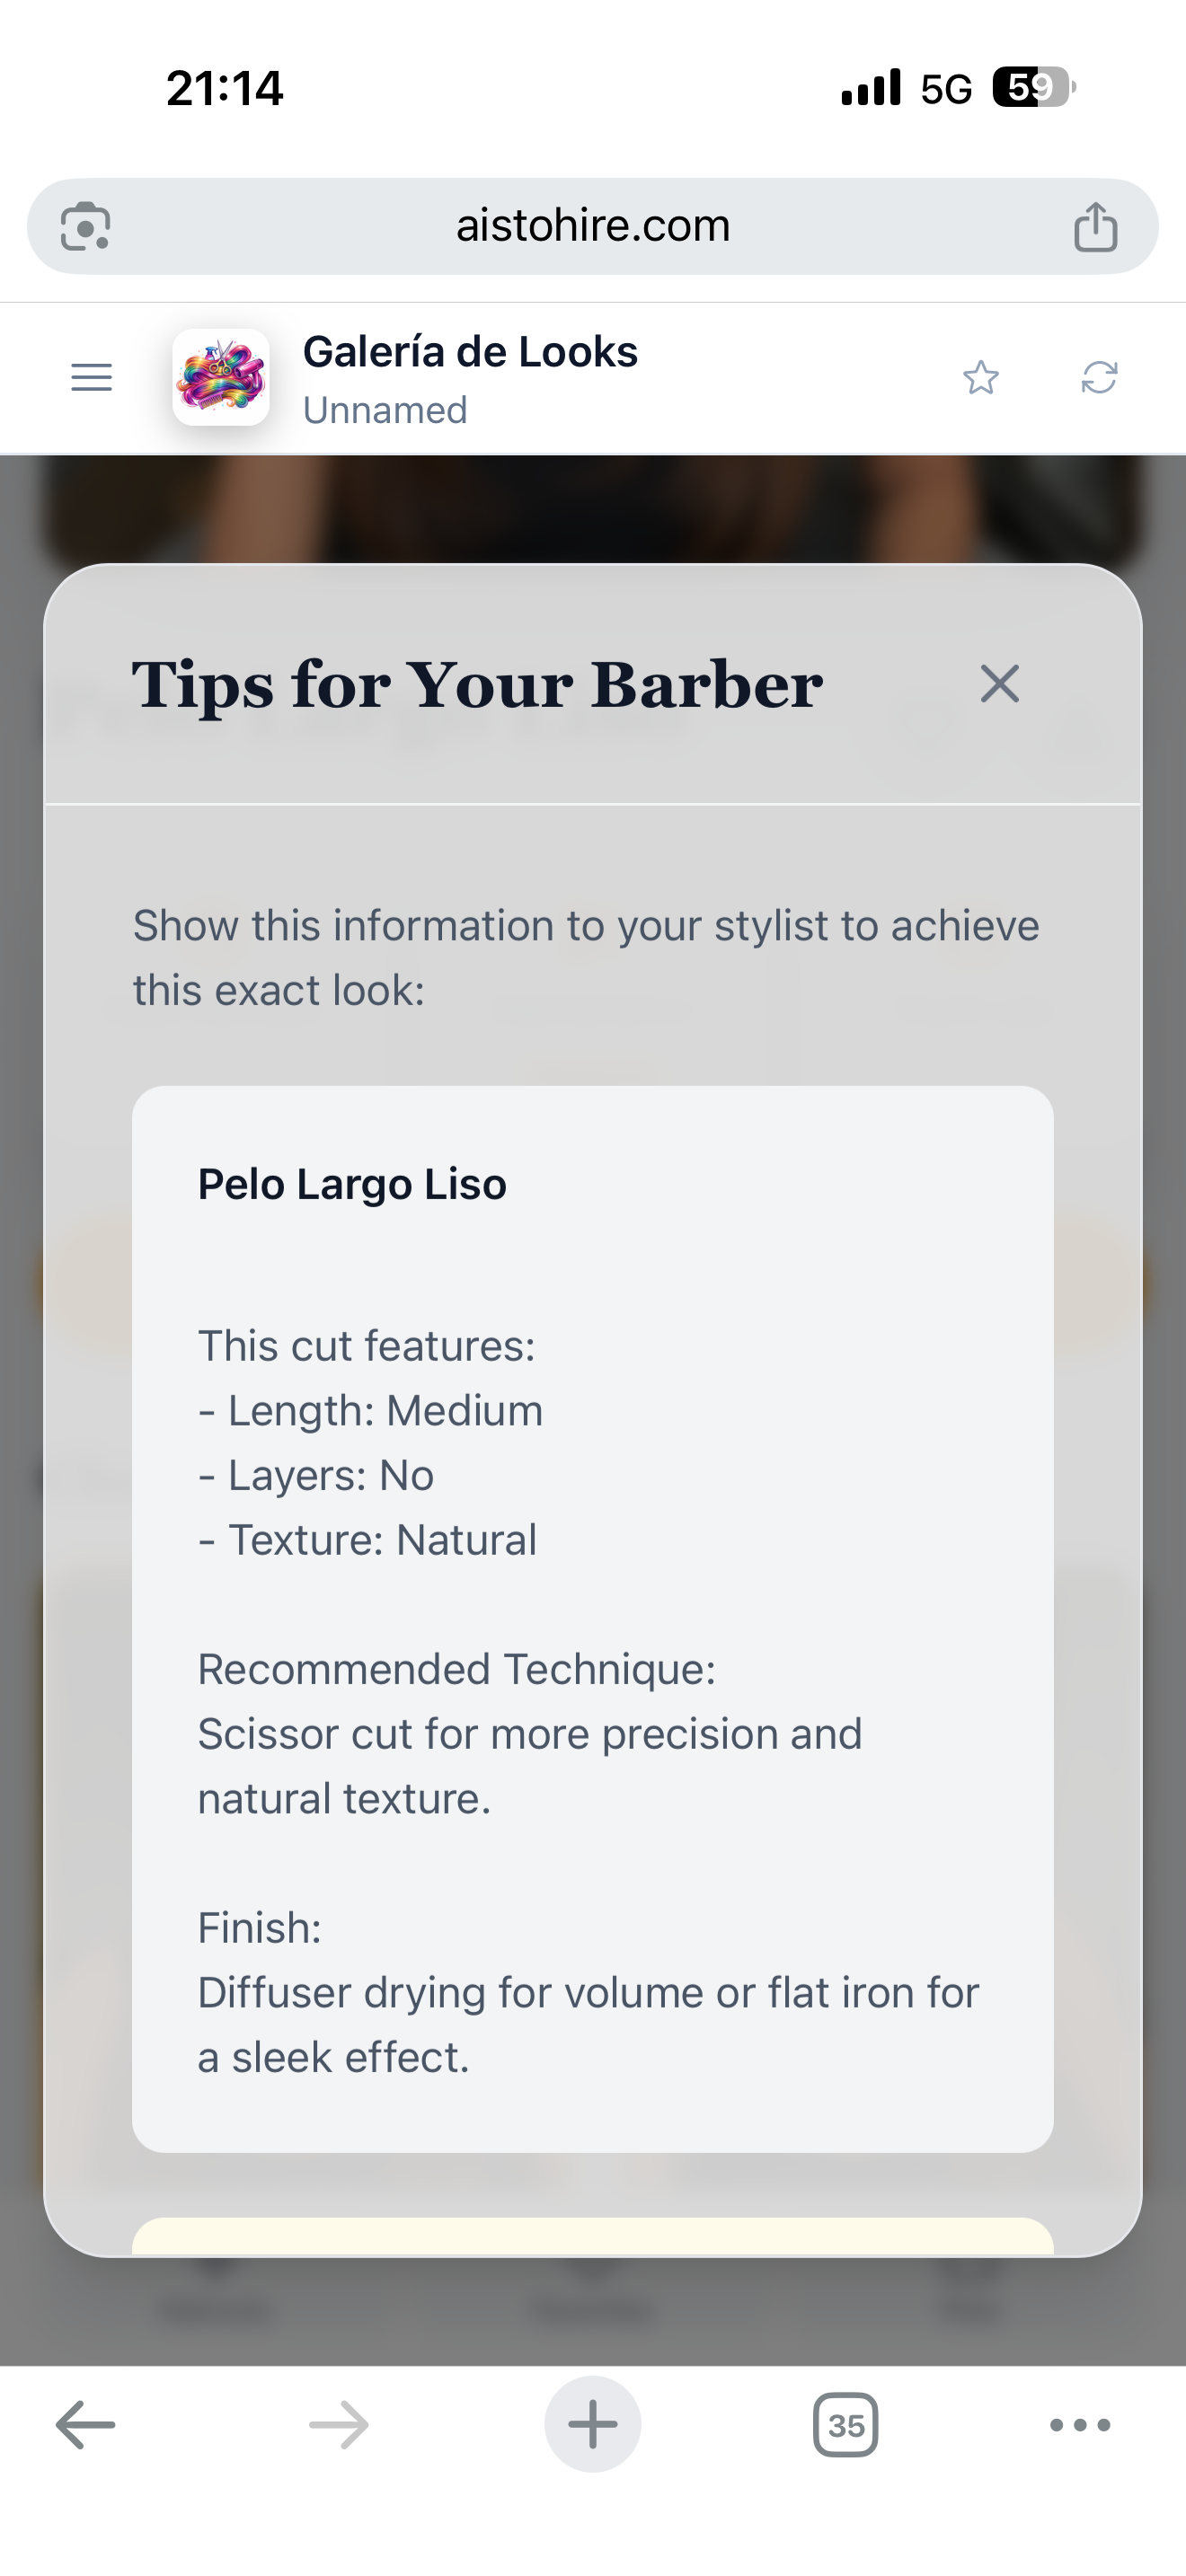1186x2576 pixels.
Task: Close the Tips for Your Barber dialog
Action: tap(1000, 685)
